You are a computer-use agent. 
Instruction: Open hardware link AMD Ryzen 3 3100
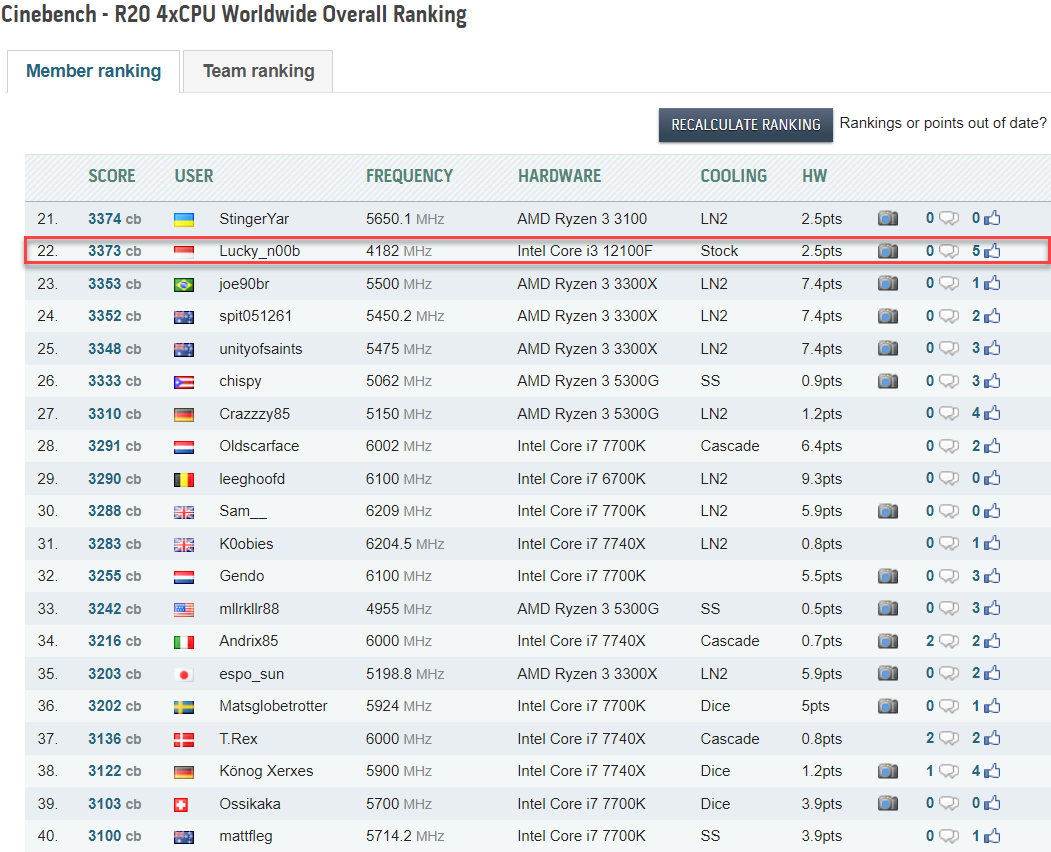[582, 219]
